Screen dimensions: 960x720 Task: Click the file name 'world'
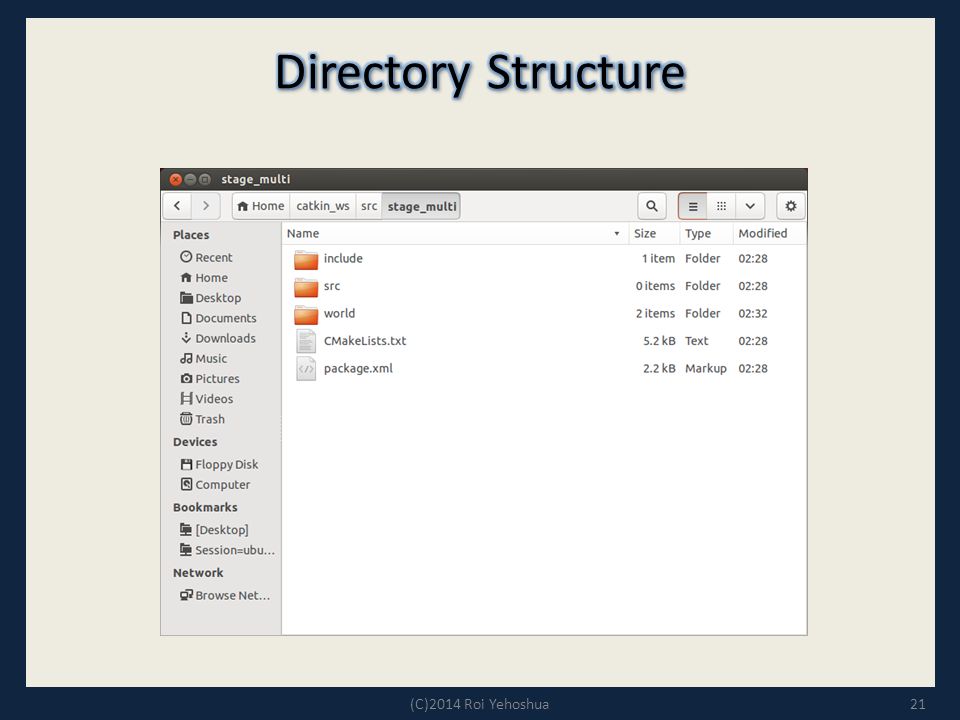click(339, 313)
